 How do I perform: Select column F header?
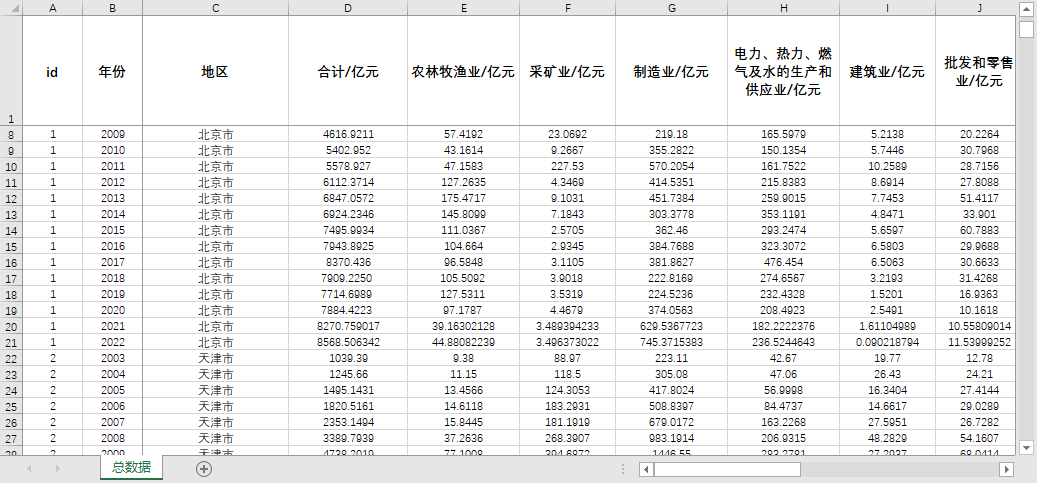(x=567, y=7)
